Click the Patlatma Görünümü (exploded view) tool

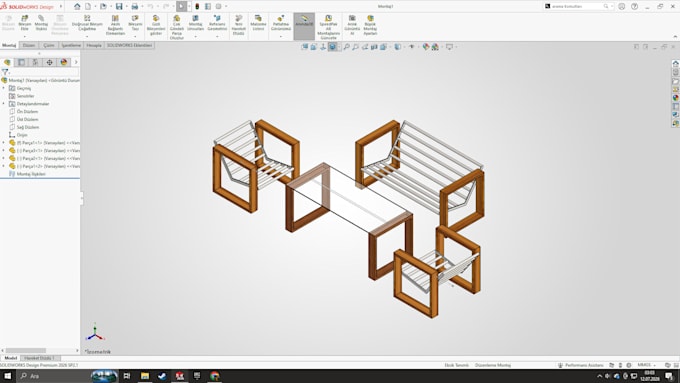tap(281, 23)
